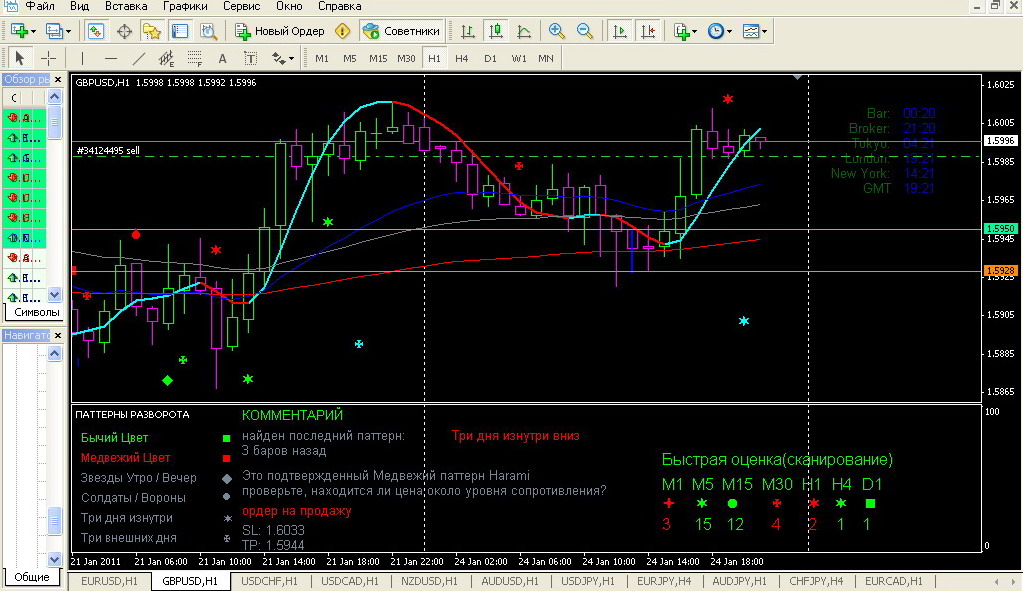Open the Файл menu

pyautogui.click(x=40, y=6)
